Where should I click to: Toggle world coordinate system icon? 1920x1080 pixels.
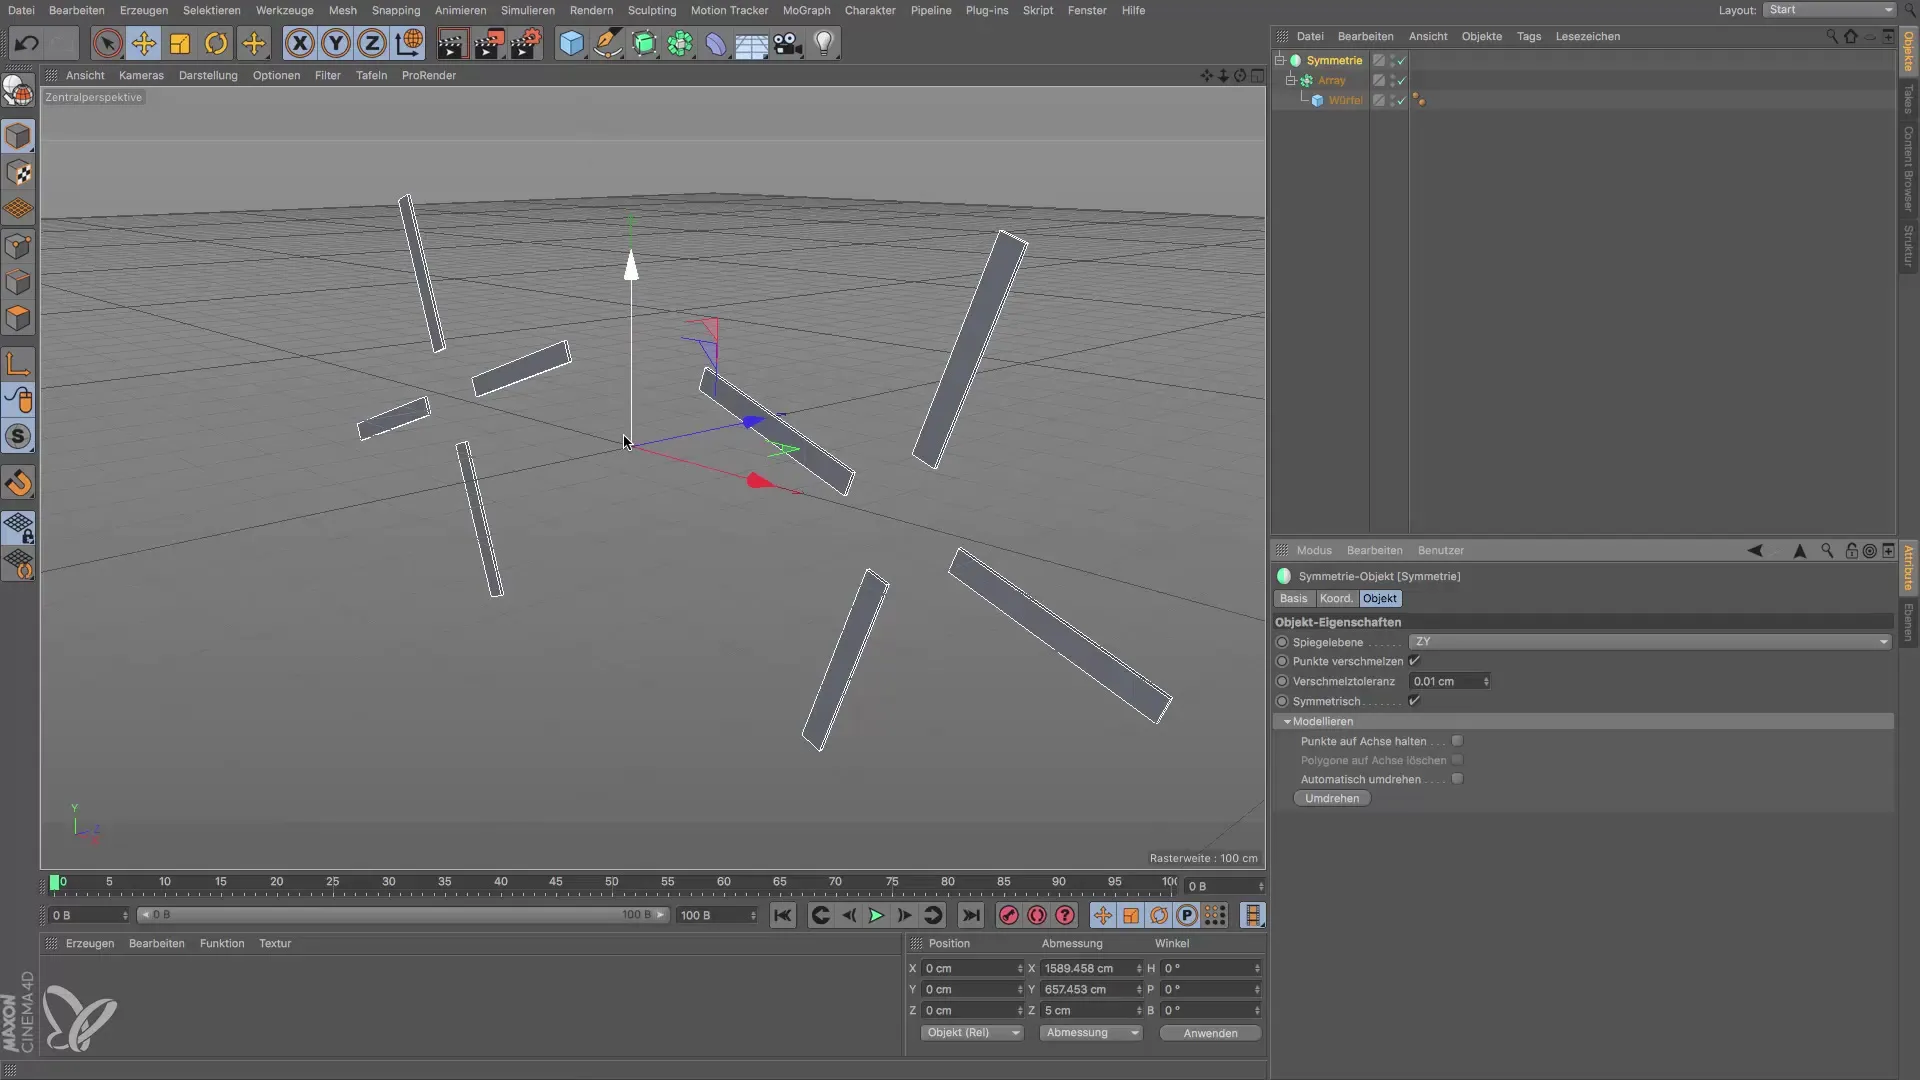pyautogui.click(x=409, y=44)
